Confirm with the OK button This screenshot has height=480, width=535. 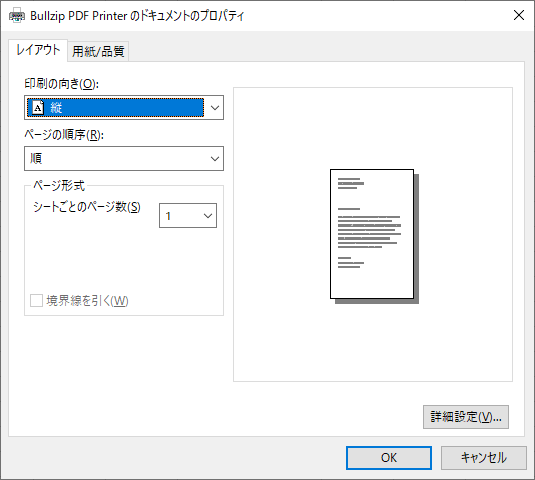pos(389,458)
